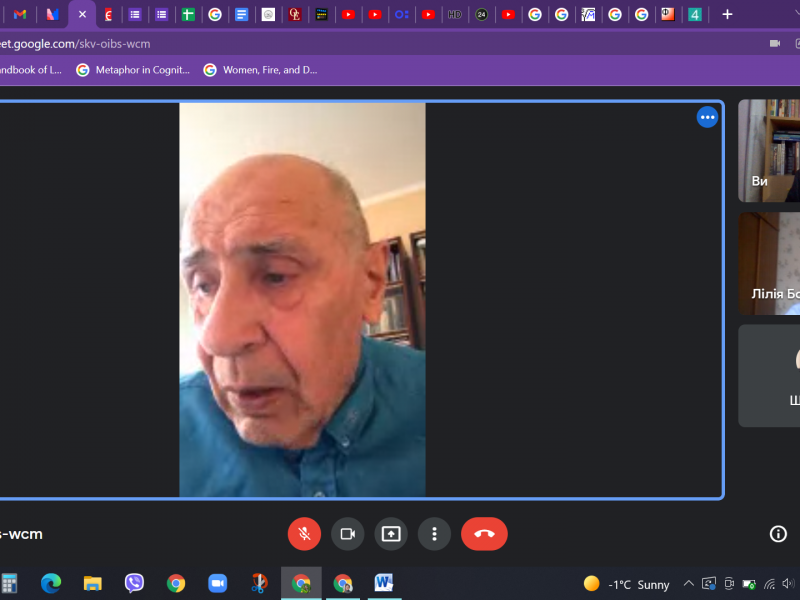Open Microsoft Word from the taskbar

pyautogui.click(x=384, y=583)
